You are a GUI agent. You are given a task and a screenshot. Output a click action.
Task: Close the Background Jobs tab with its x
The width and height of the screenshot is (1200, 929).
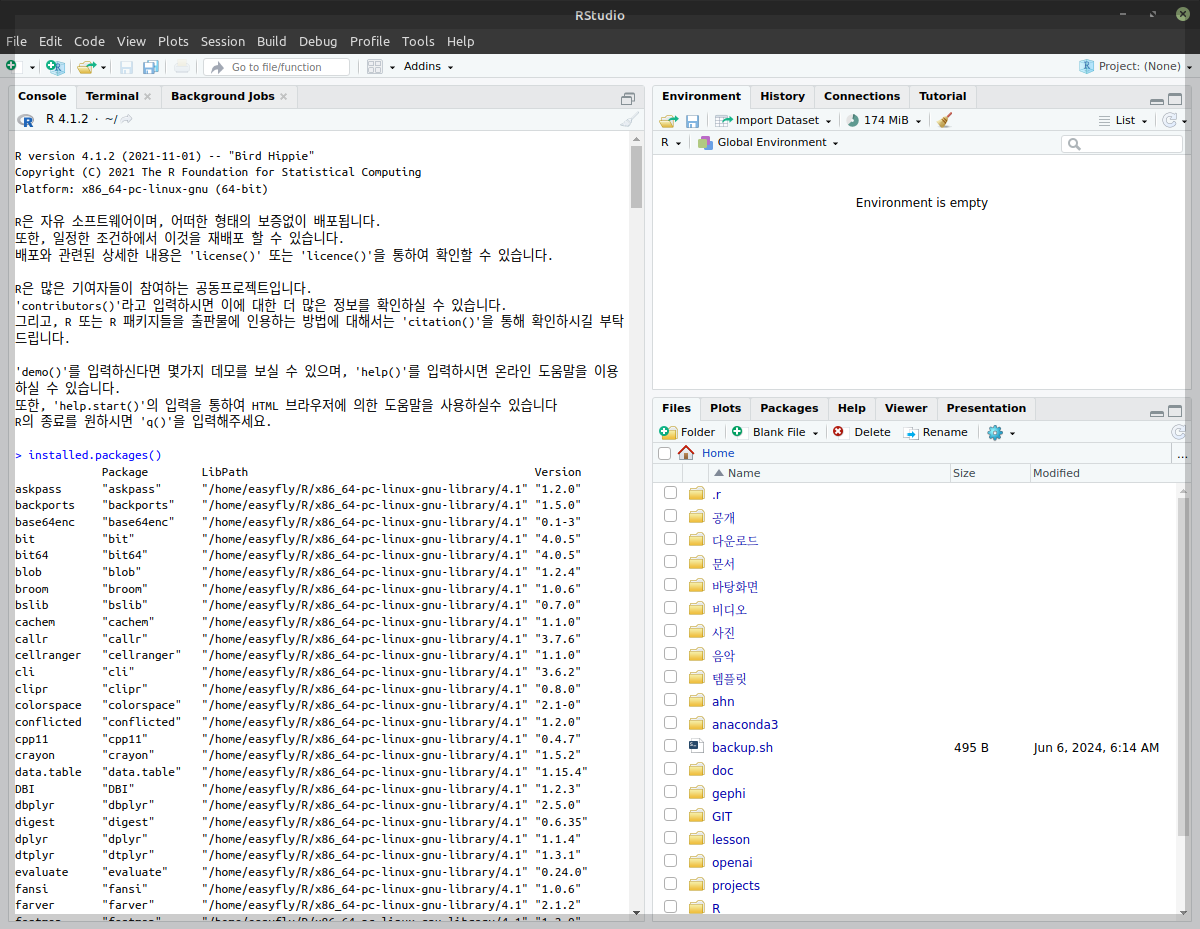point(283,97)
